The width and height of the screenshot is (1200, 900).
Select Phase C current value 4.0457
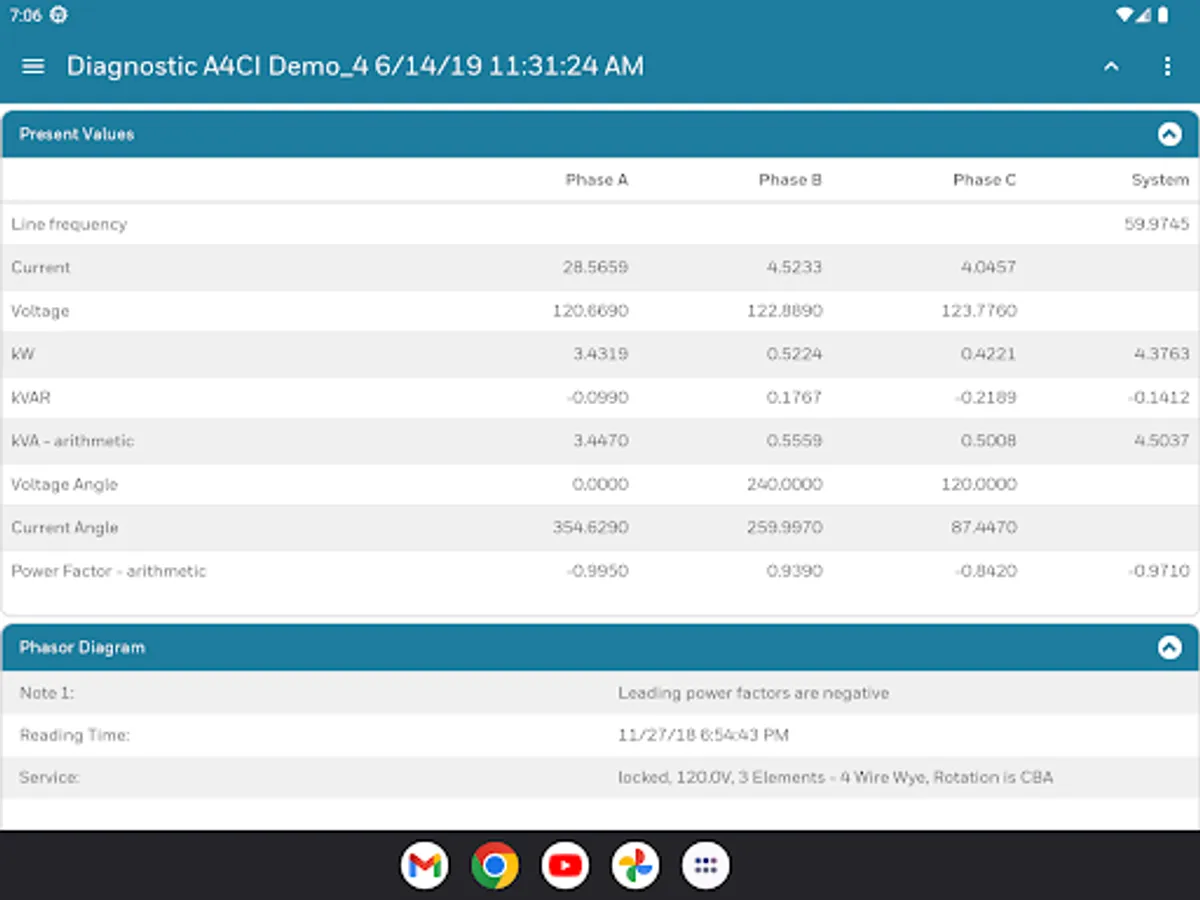click(988, 268)
